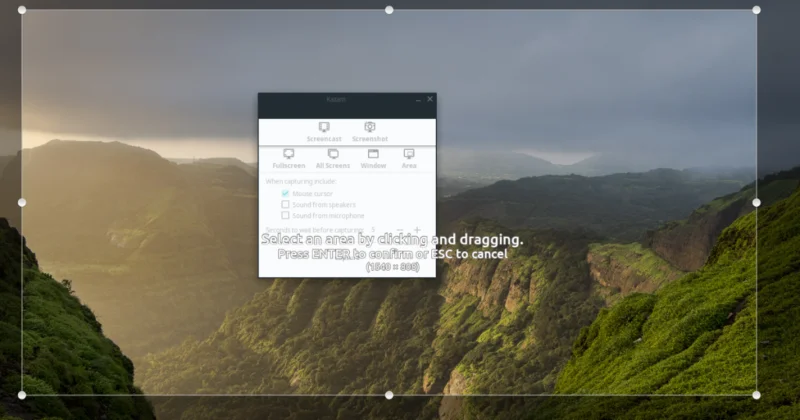
Task: Click the left-middle selection handle
Action: [22, 203]
